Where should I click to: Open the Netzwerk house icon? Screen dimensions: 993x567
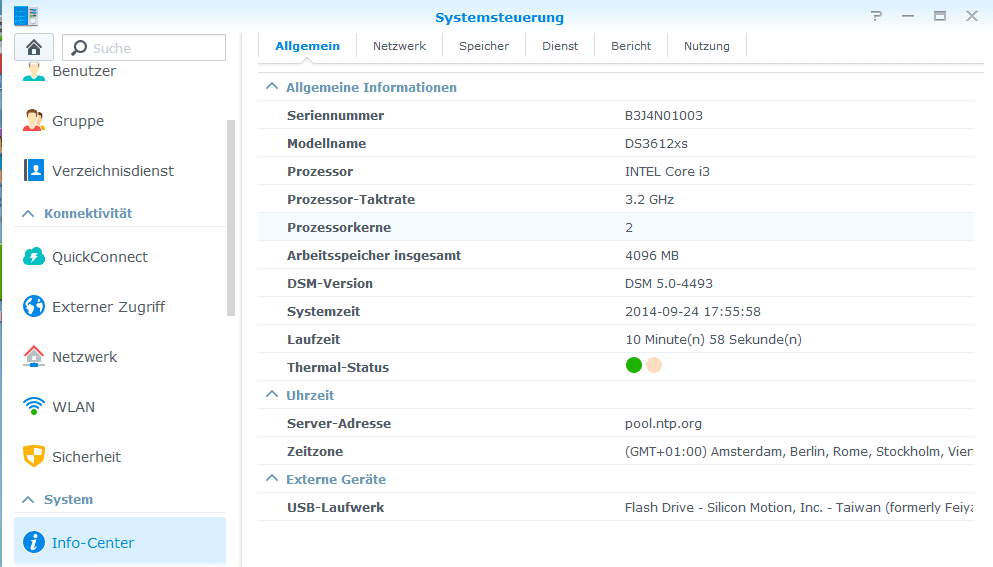pyautogui.click(x=35, y=357)
